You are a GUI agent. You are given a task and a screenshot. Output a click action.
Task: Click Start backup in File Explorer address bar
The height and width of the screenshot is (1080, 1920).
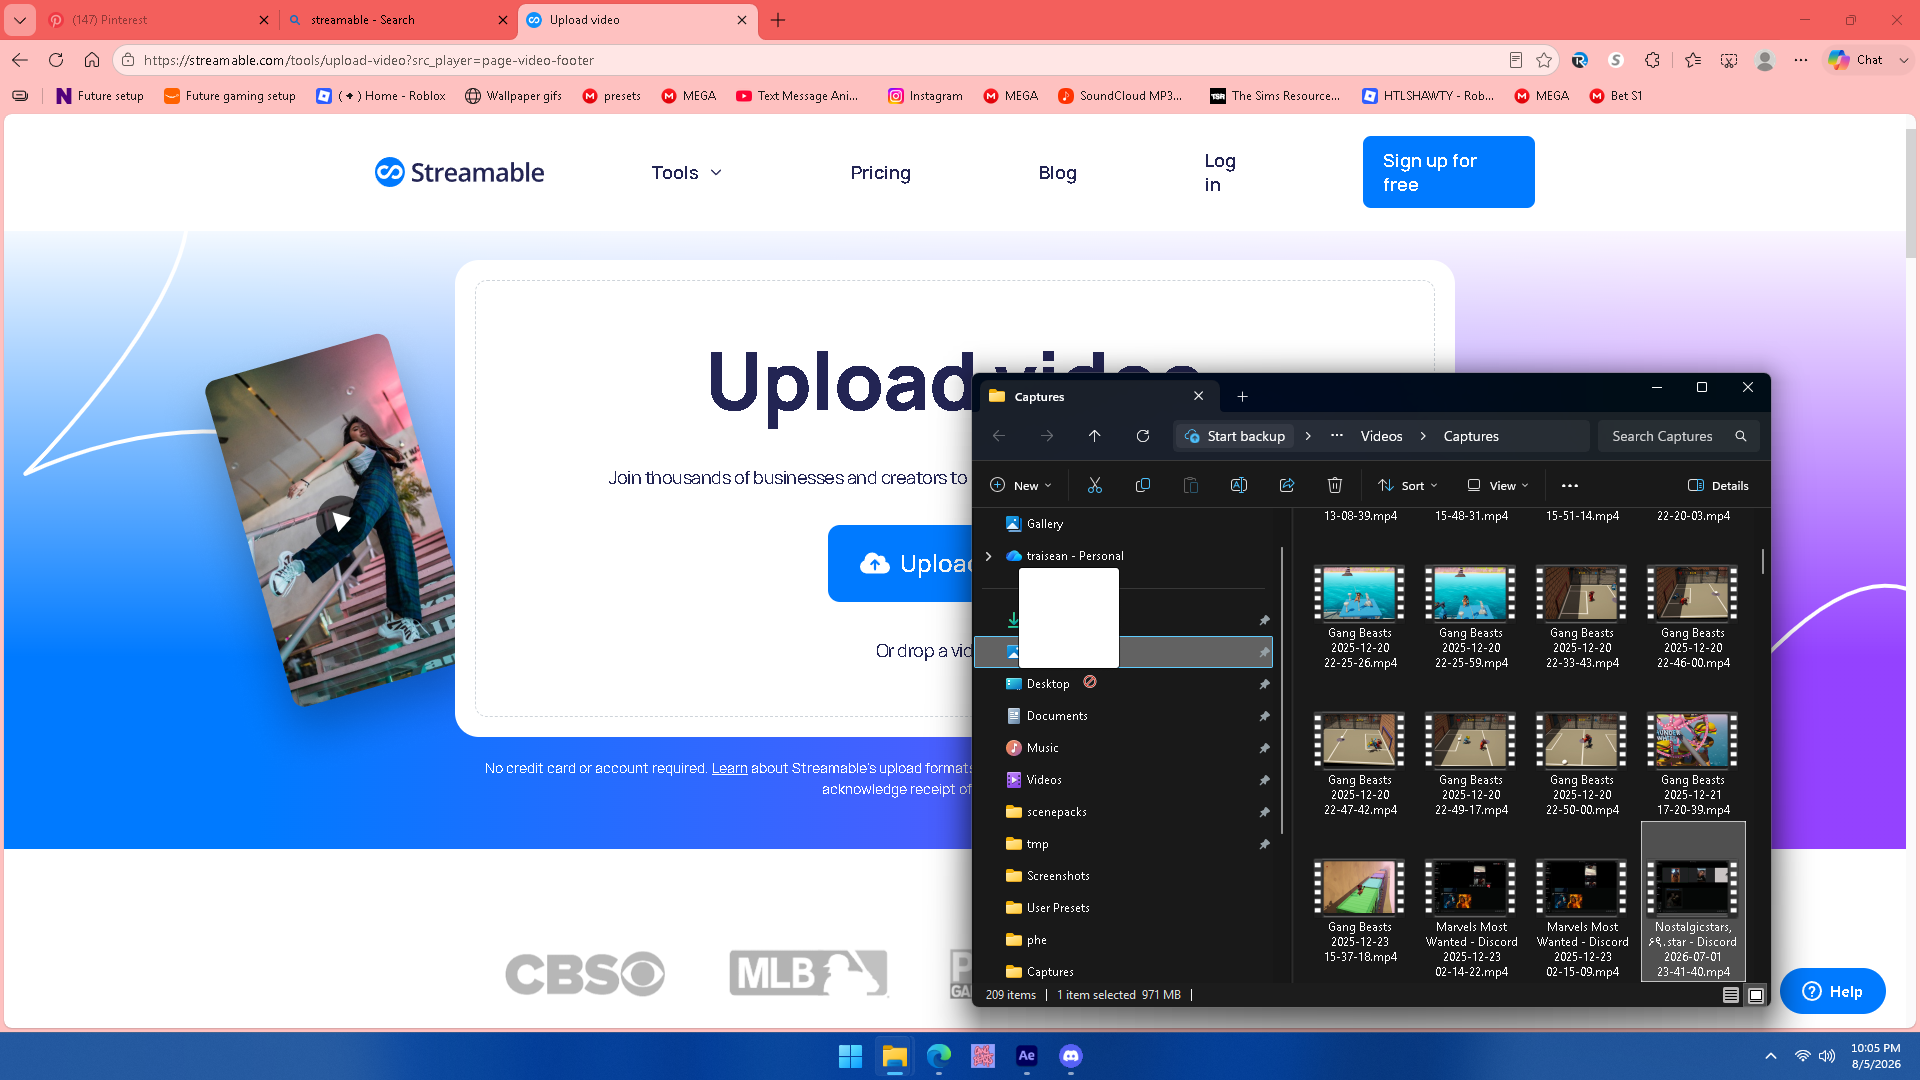click(1235, 436)
